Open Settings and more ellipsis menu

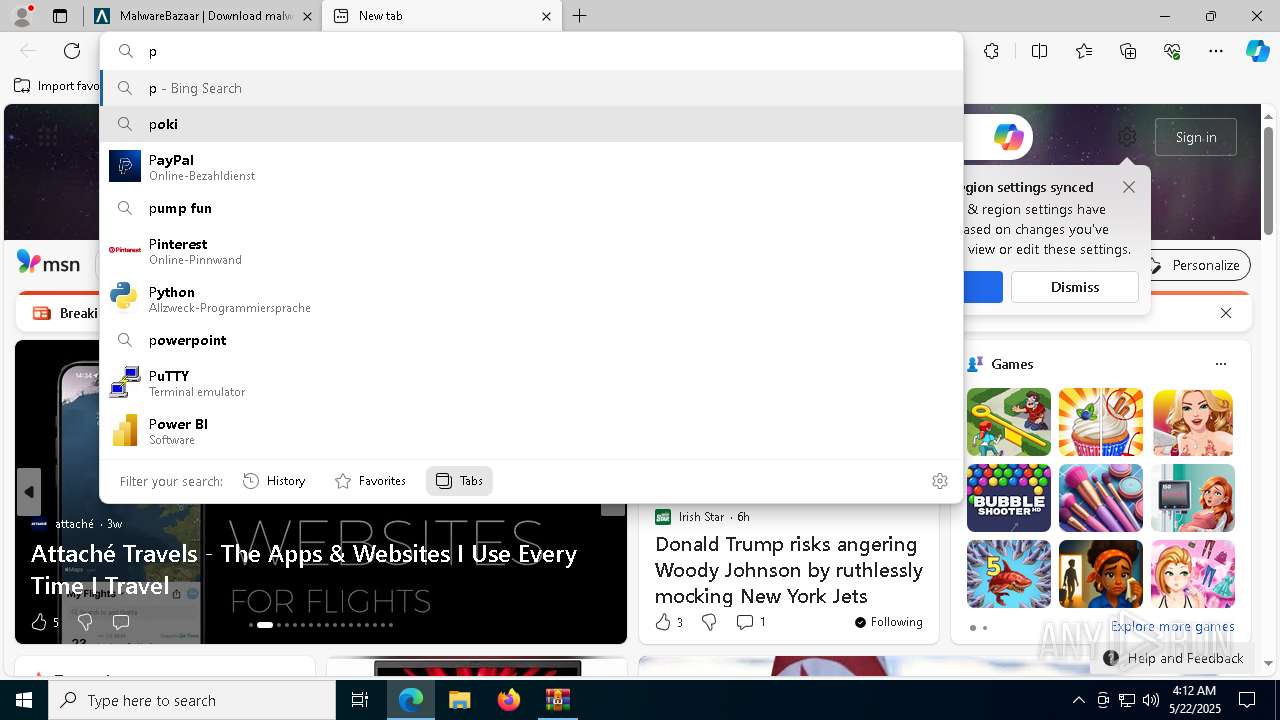[1216, 51]
